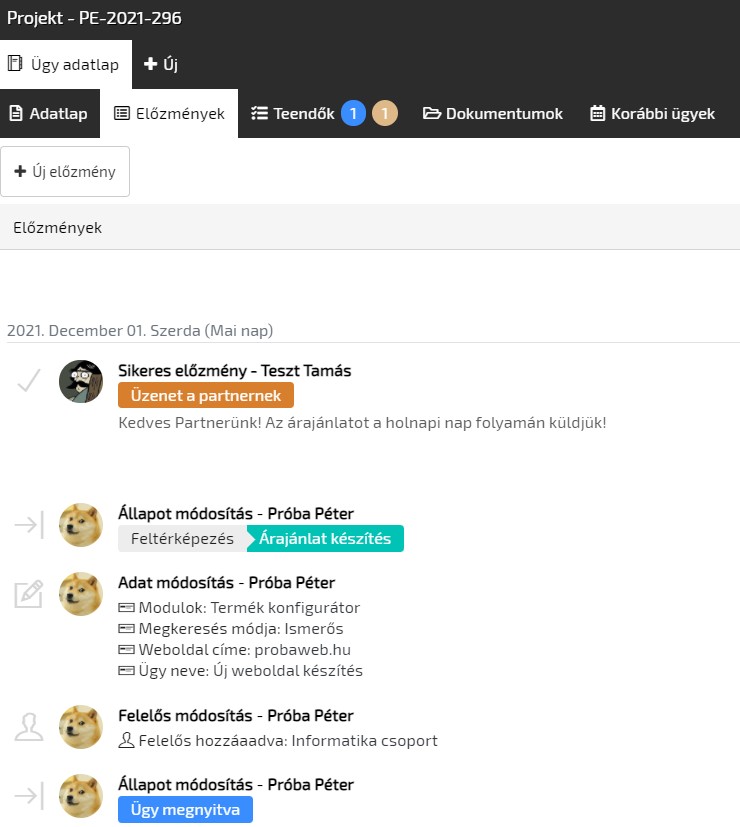Viewport: 740px width, 827px height.
Task: Open the Adatlap tab
Action: (48, 114)
